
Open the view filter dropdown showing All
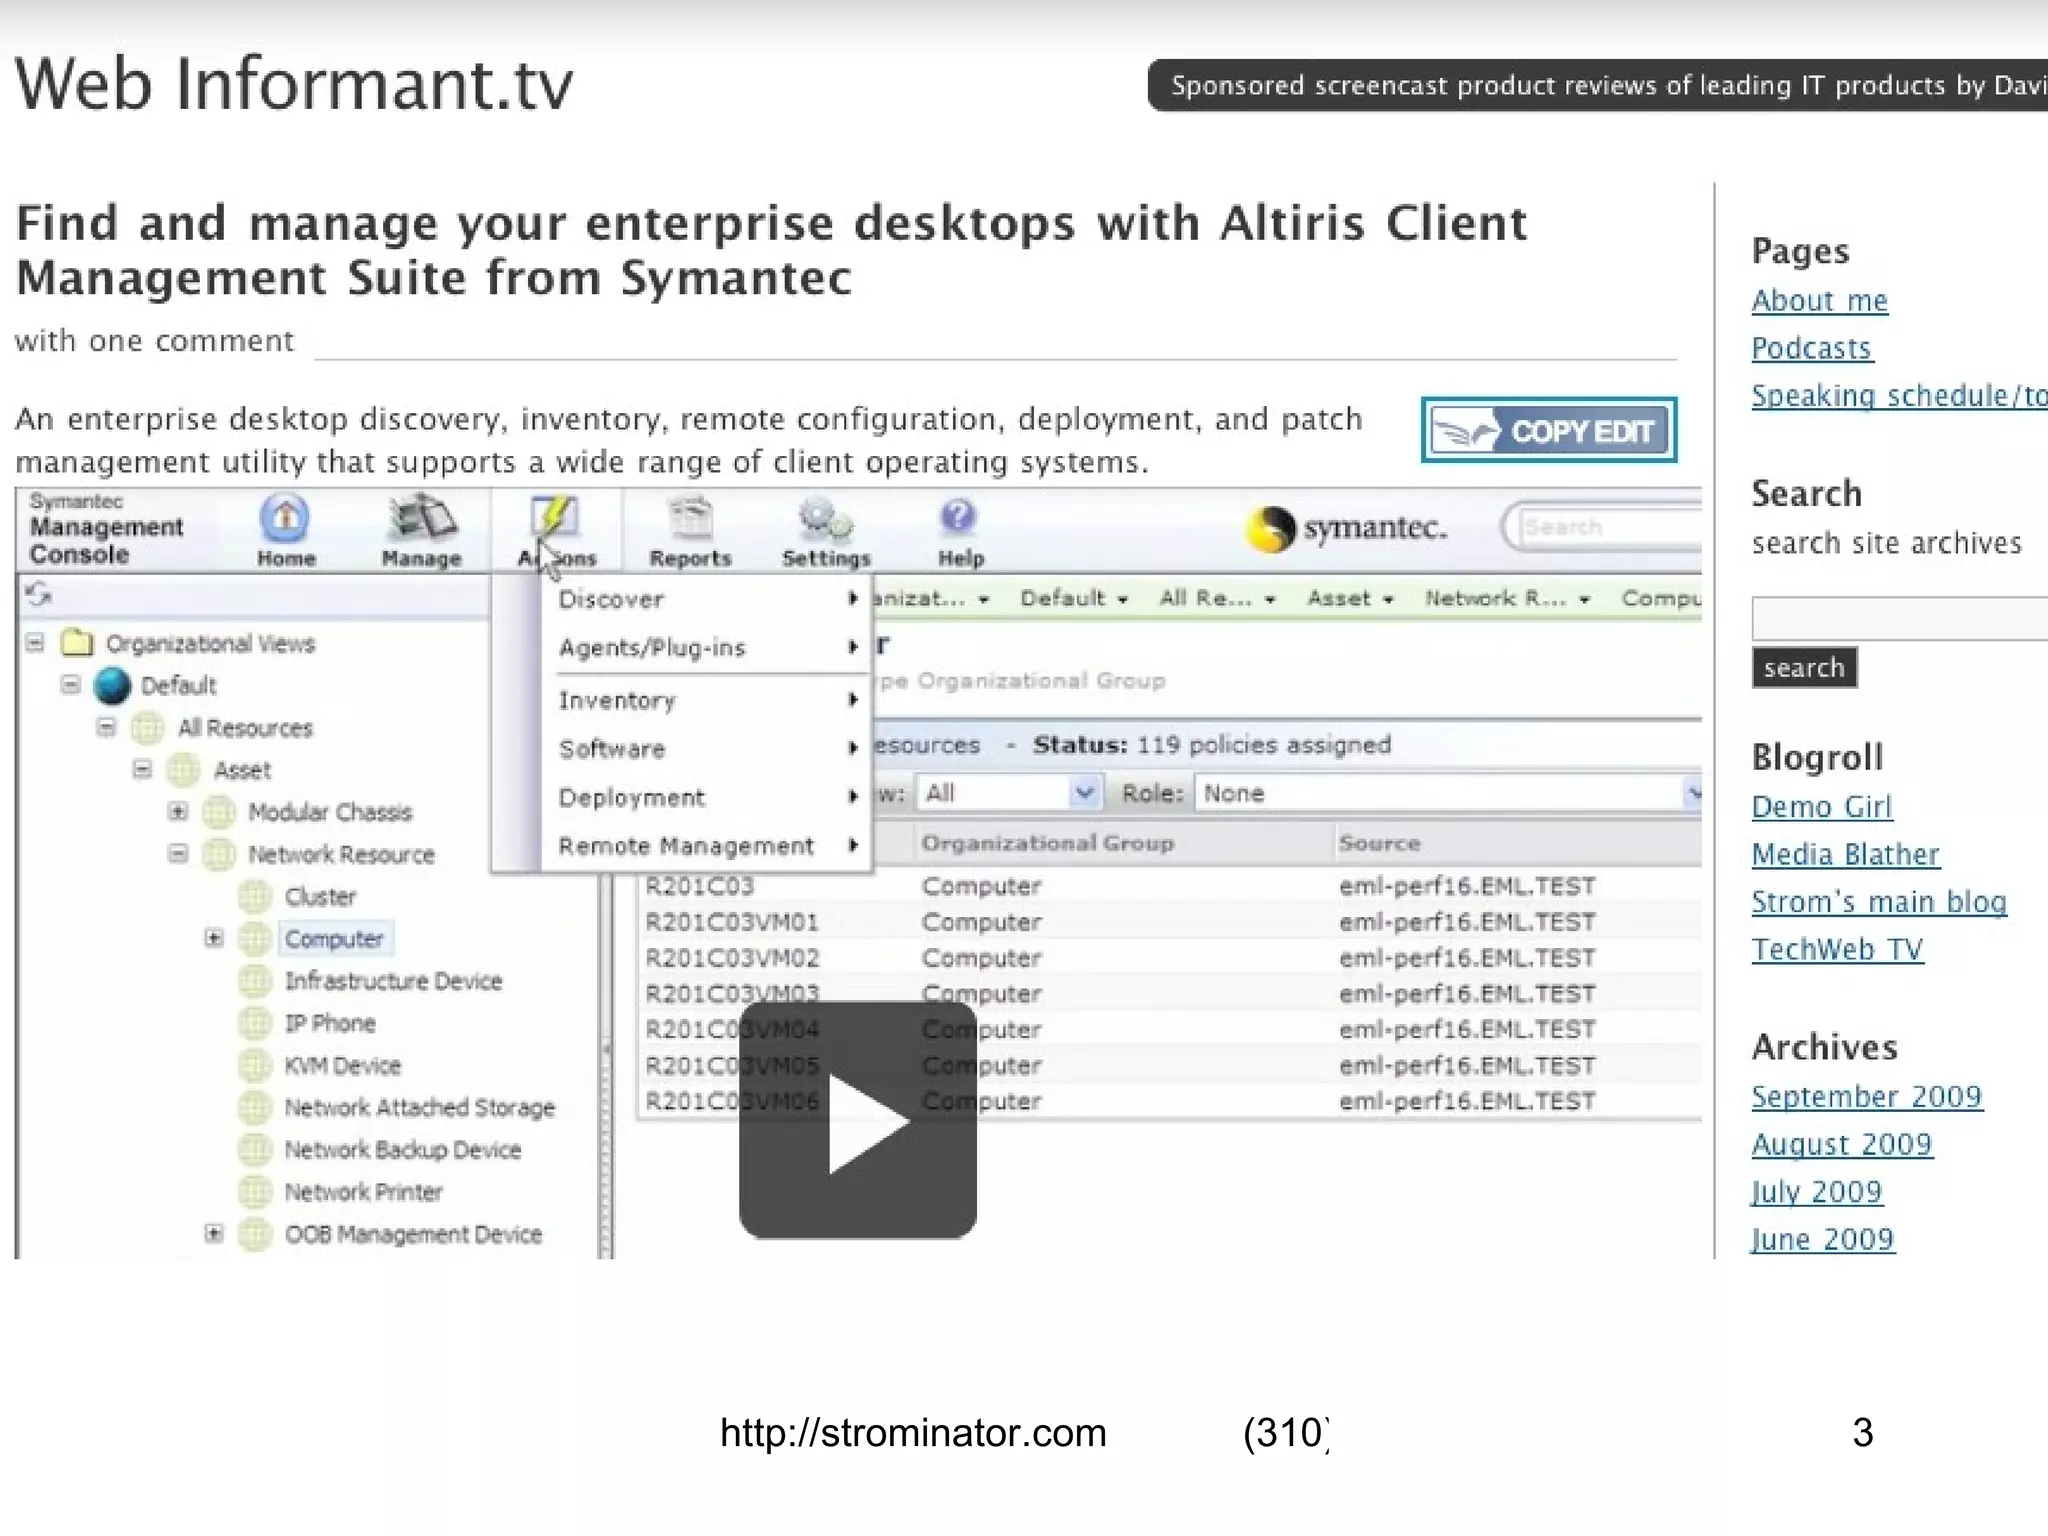(x=1010, y=793)
